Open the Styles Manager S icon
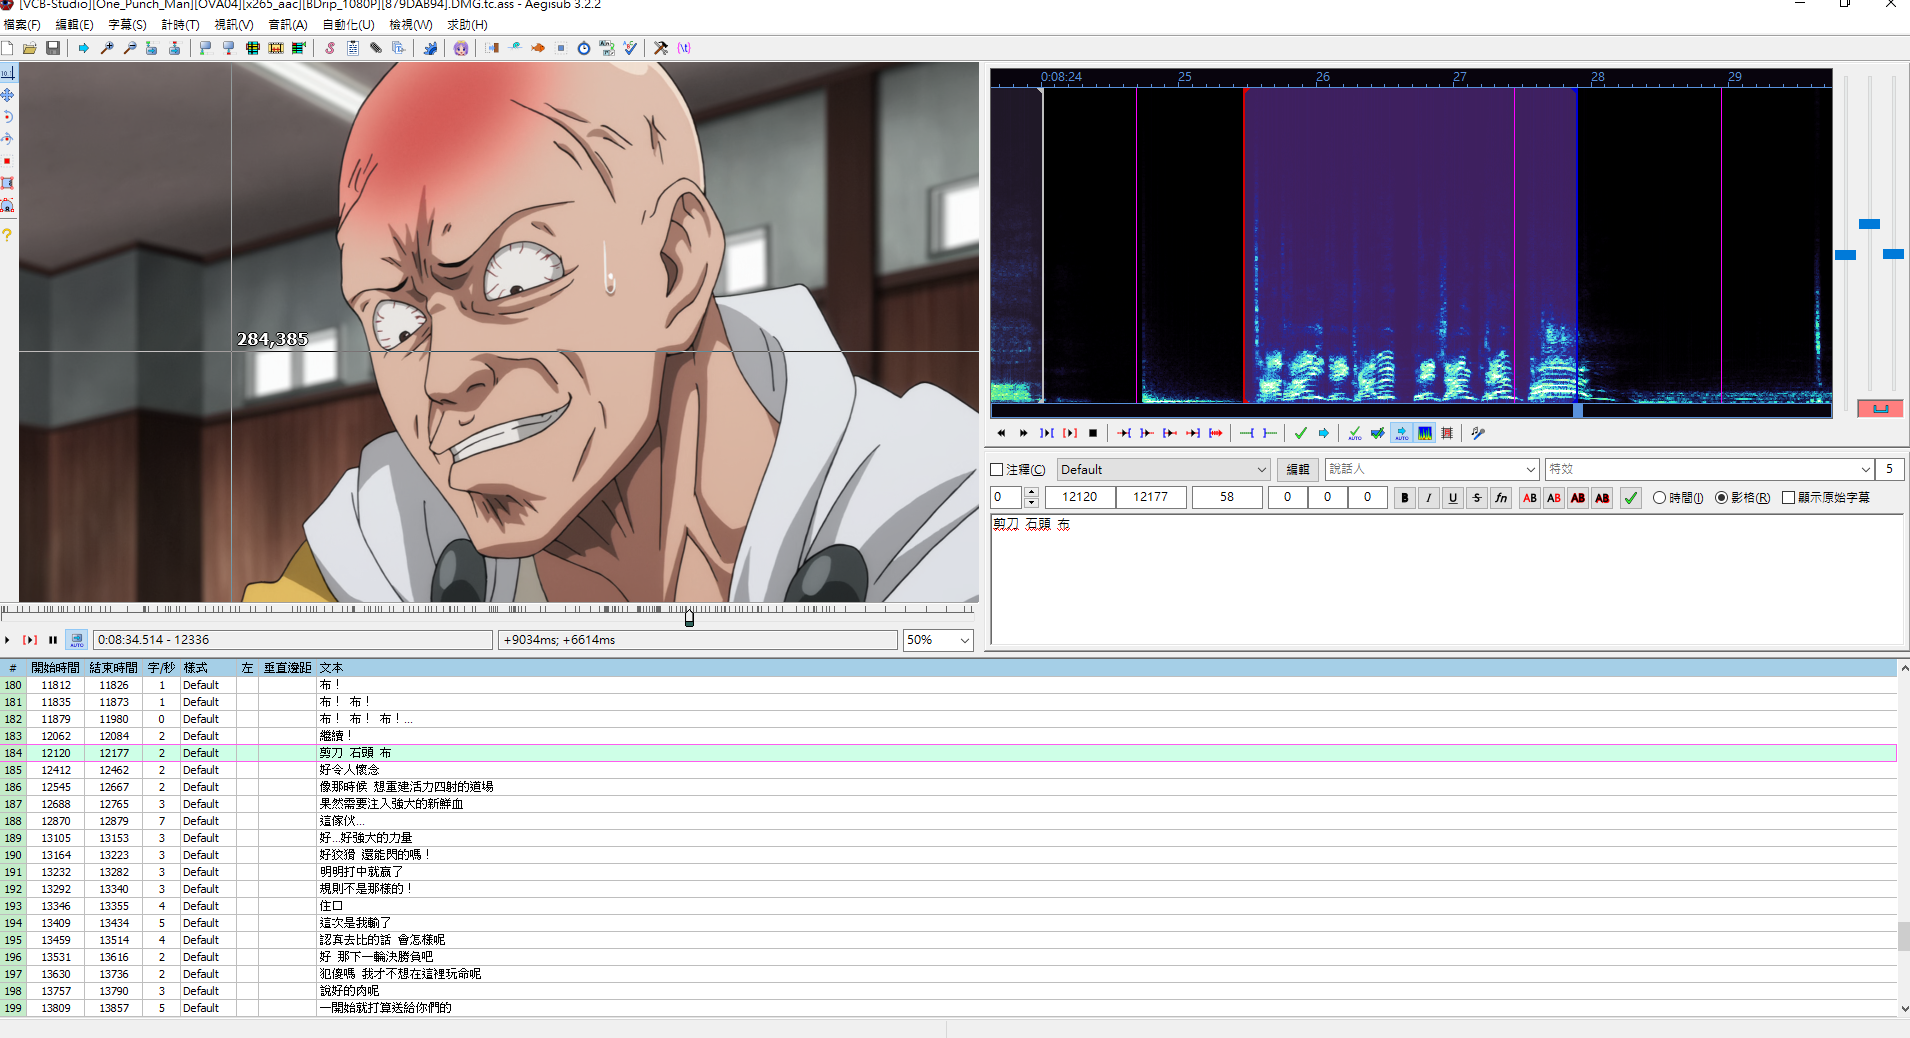The height and width of the screenshot is (1038, 1910). (x=330, y=48)
